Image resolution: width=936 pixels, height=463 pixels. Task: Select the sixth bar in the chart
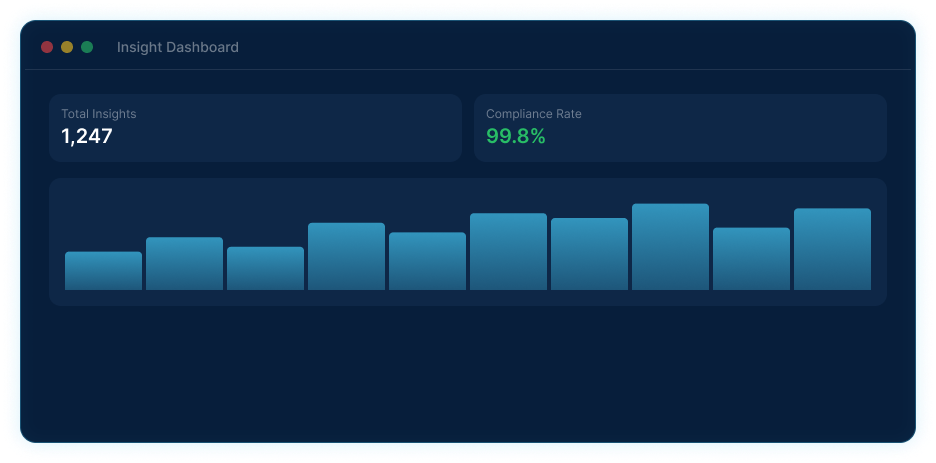(x=508, y=252)
